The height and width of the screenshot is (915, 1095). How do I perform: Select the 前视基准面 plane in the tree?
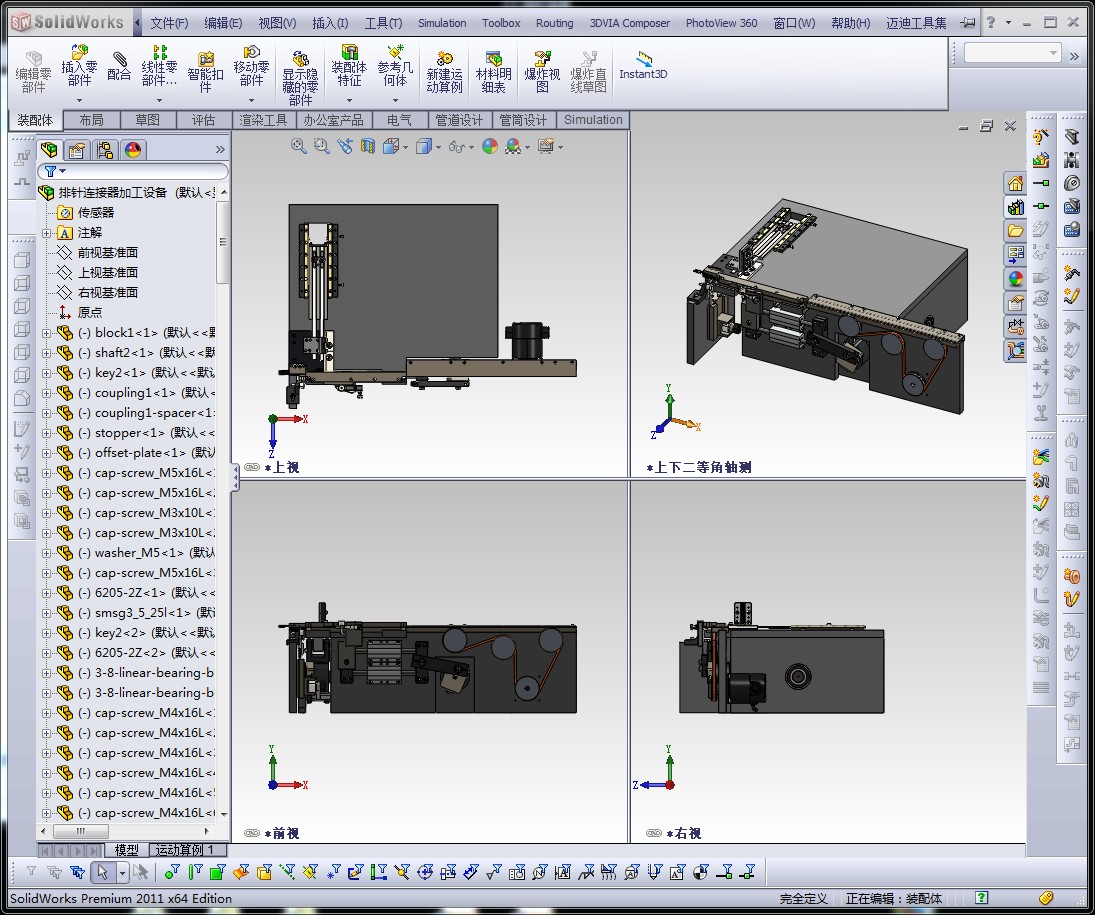click(107, 253)
